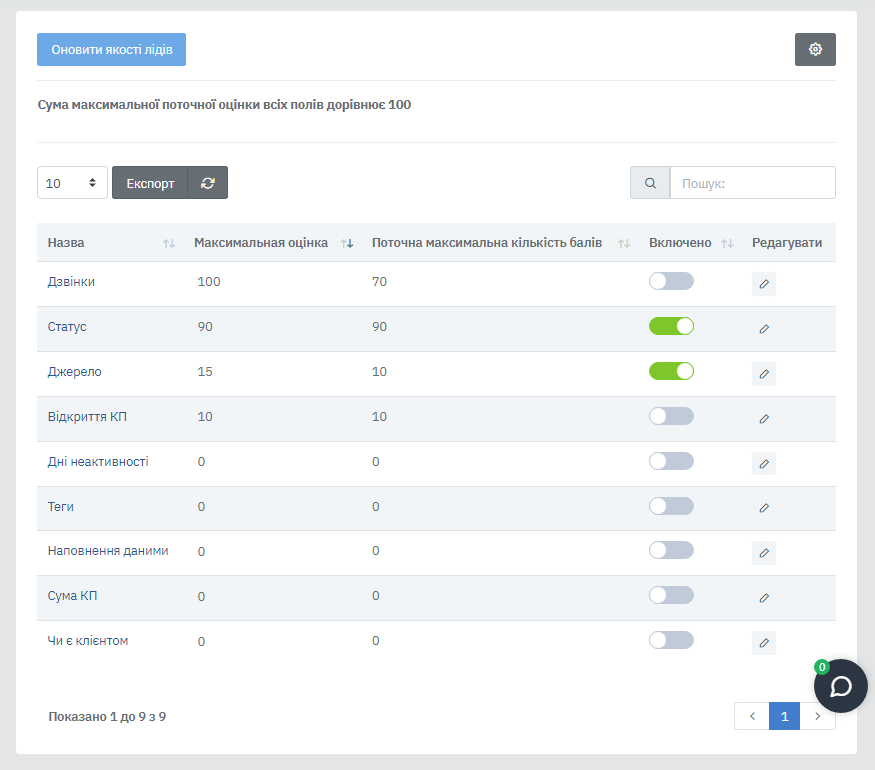Click pencil icon for Сума КП row
Image resolution: width=875 pixels, height=770 pixels.
click(764, 598)
